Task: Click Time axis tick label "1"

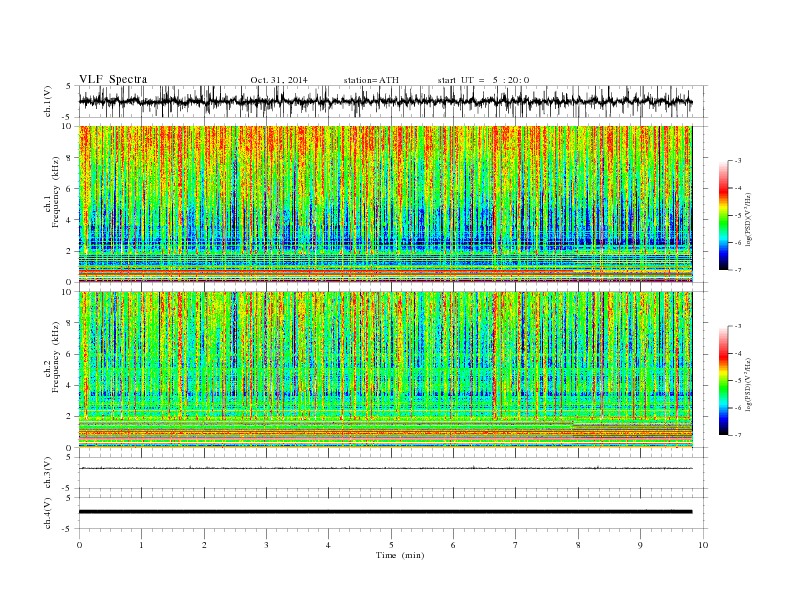Action: [141, 545]
